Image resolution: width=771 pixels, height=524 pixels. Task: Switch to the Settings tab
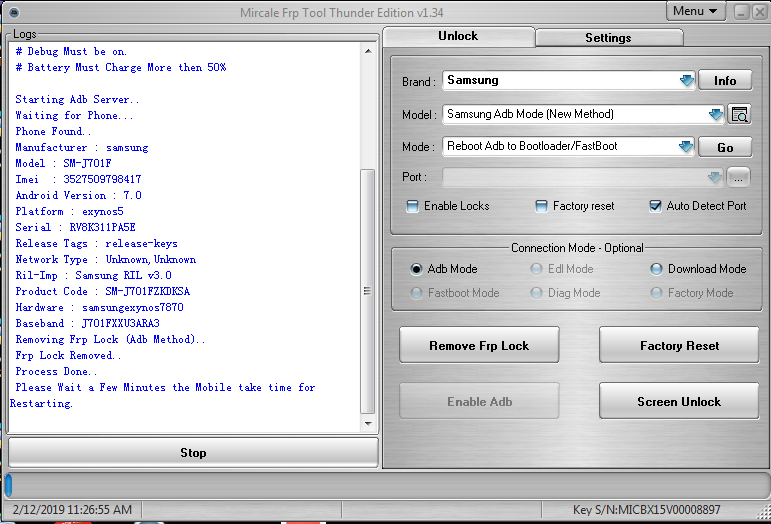click(609, 38)
